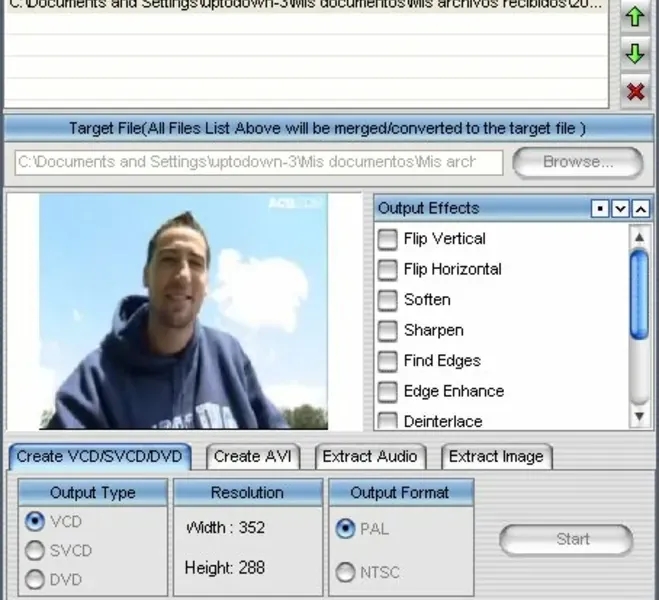Select the source file row in list
Viewport: 659px width, 600px height.
pyautogui.click(x=306, y=5)
